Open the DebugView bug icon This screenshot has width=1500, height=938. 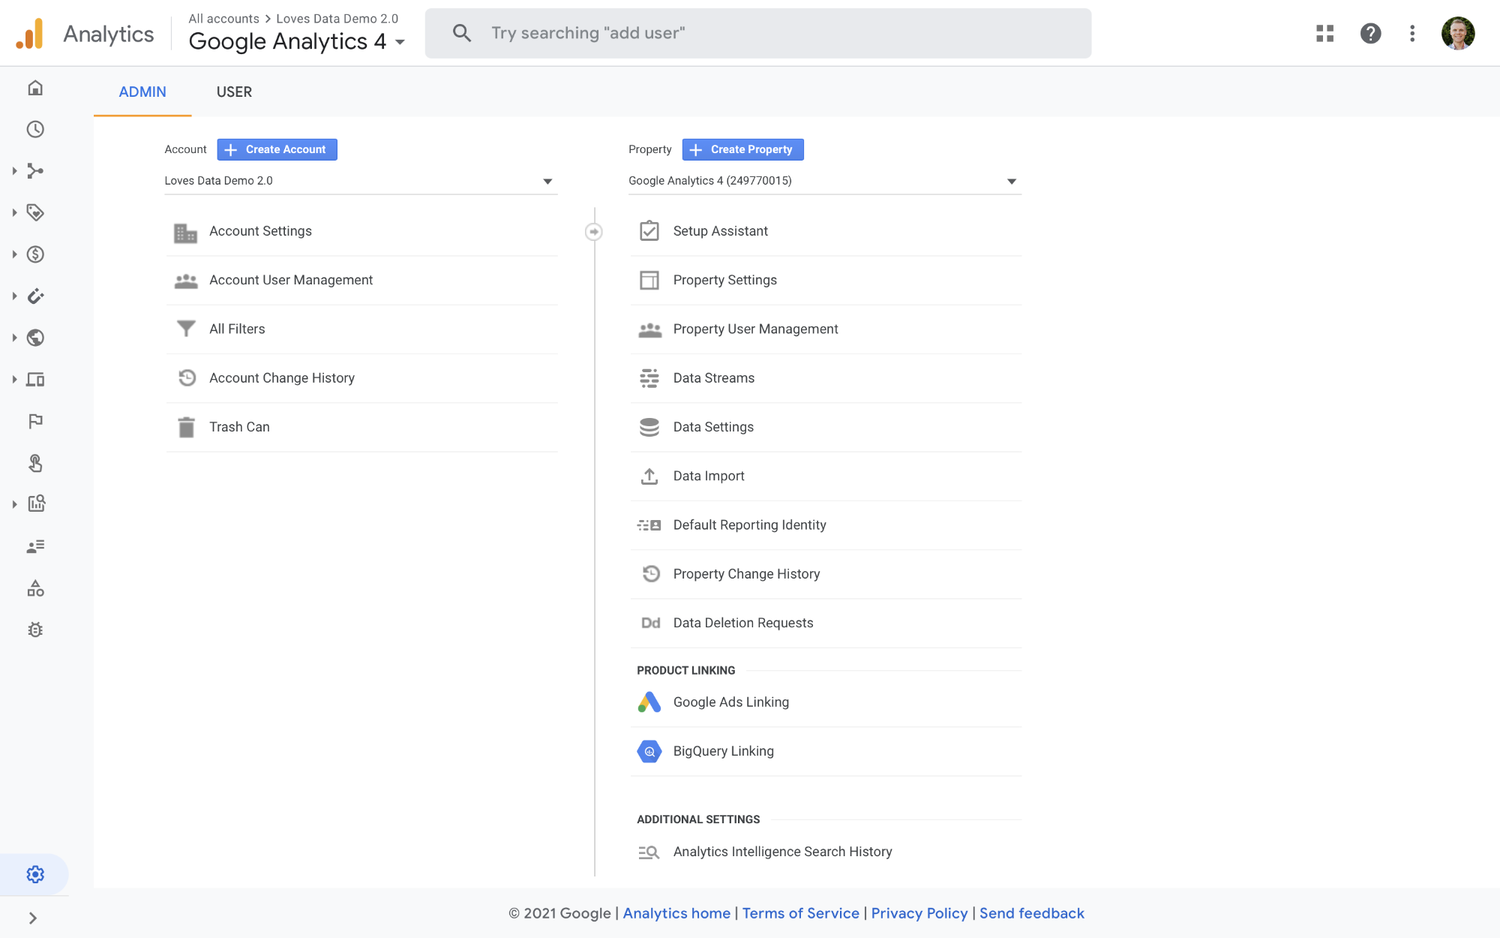click(x=35, y=630)
